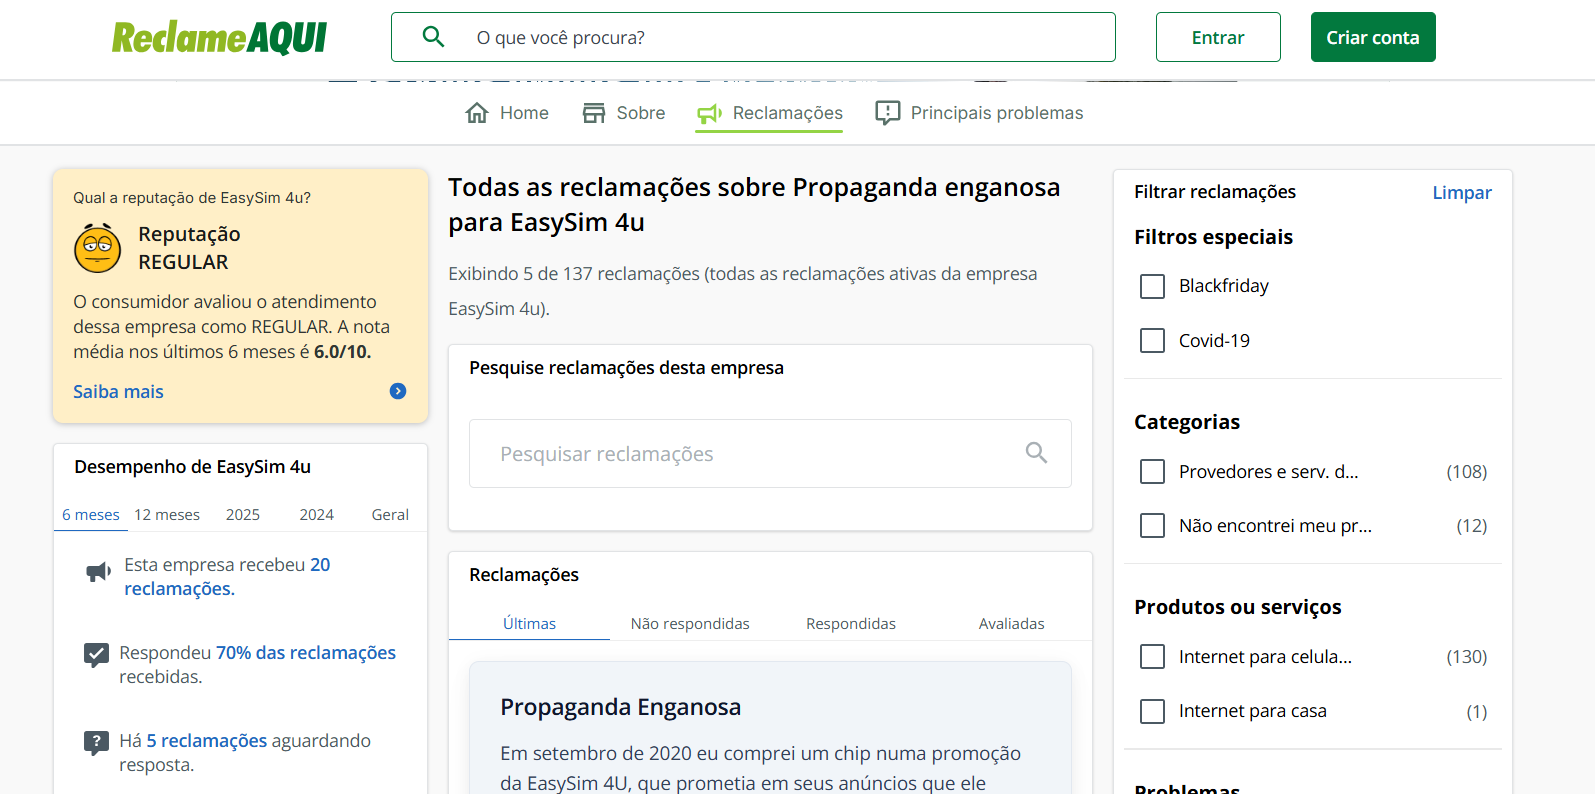The height and width of the screenshot is (794, 1595).
Task: Switch to the 12 meses performance tab
Action: coord(167,515)
